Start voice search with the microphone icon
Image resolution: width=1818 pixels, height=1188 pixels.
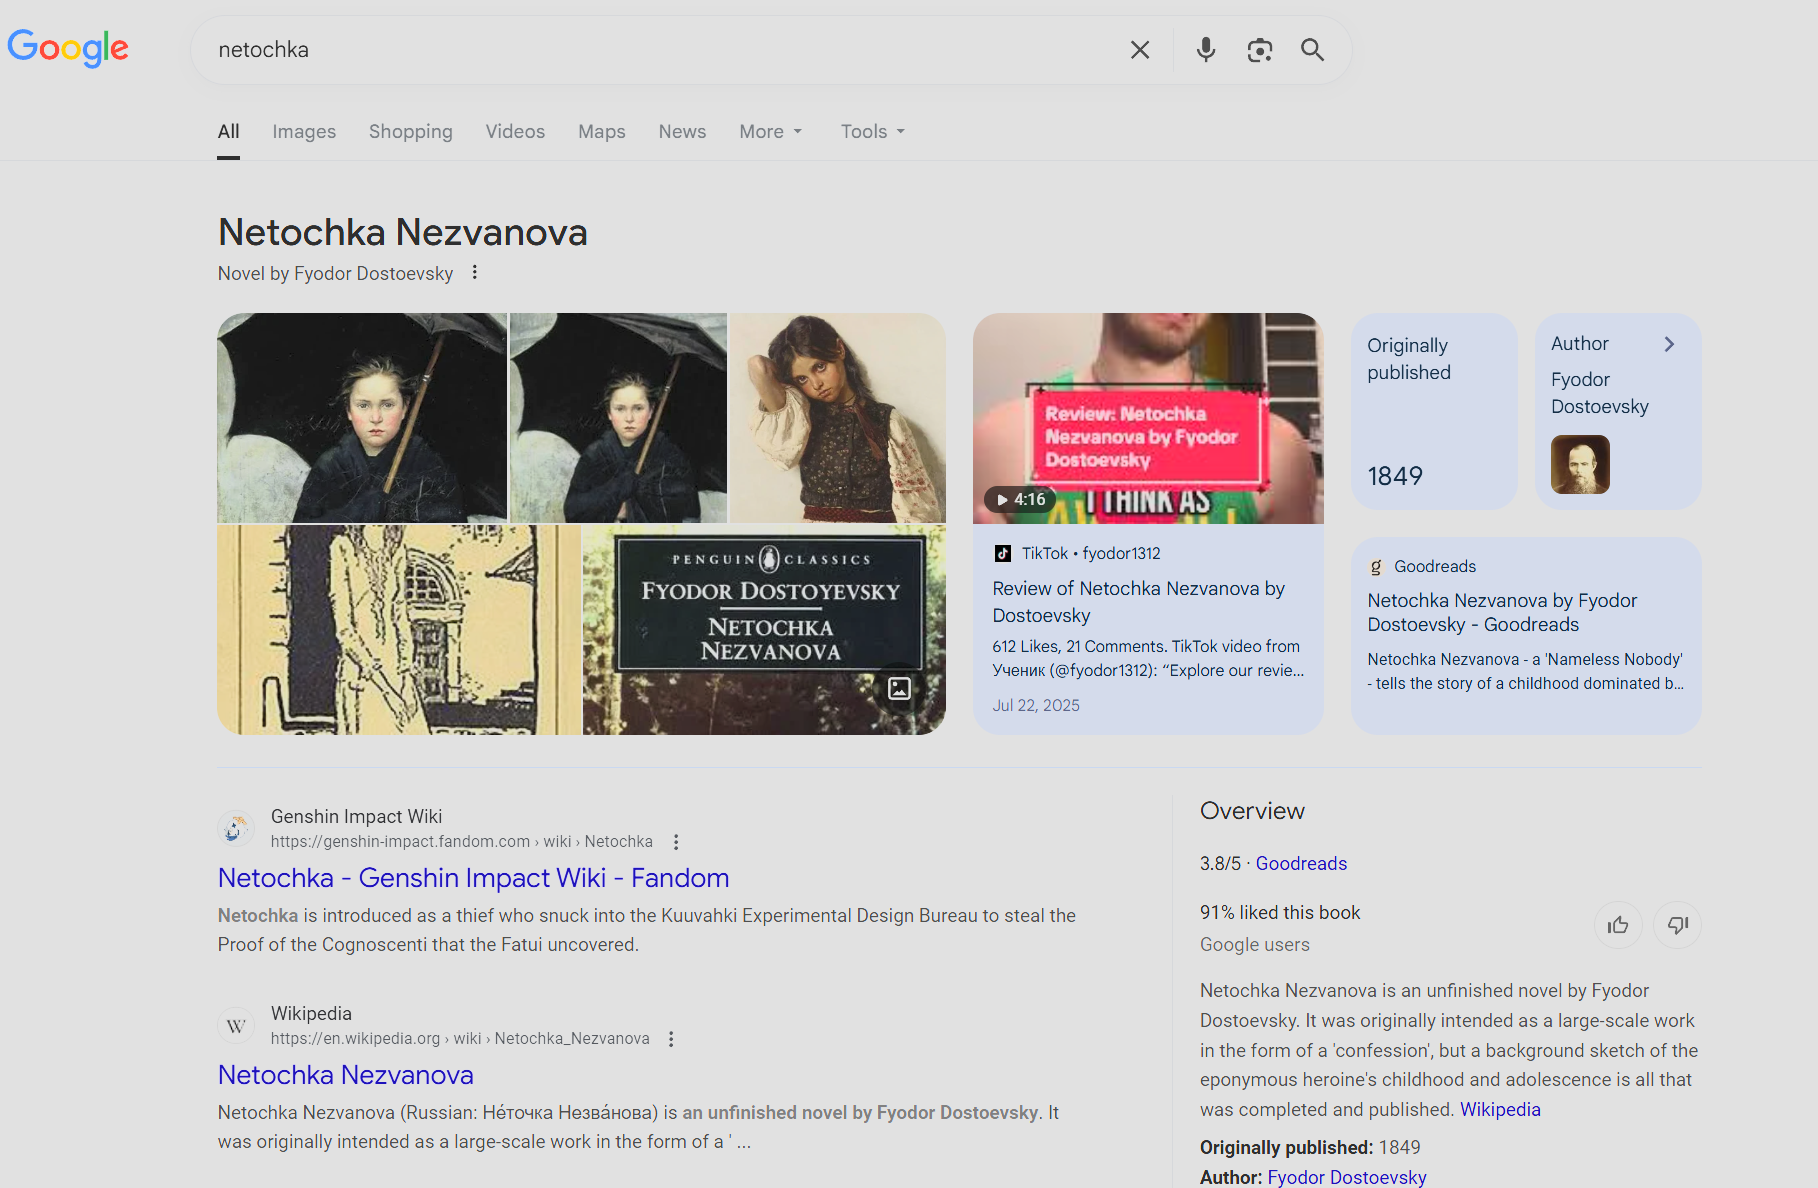[x=1206, y=50]
